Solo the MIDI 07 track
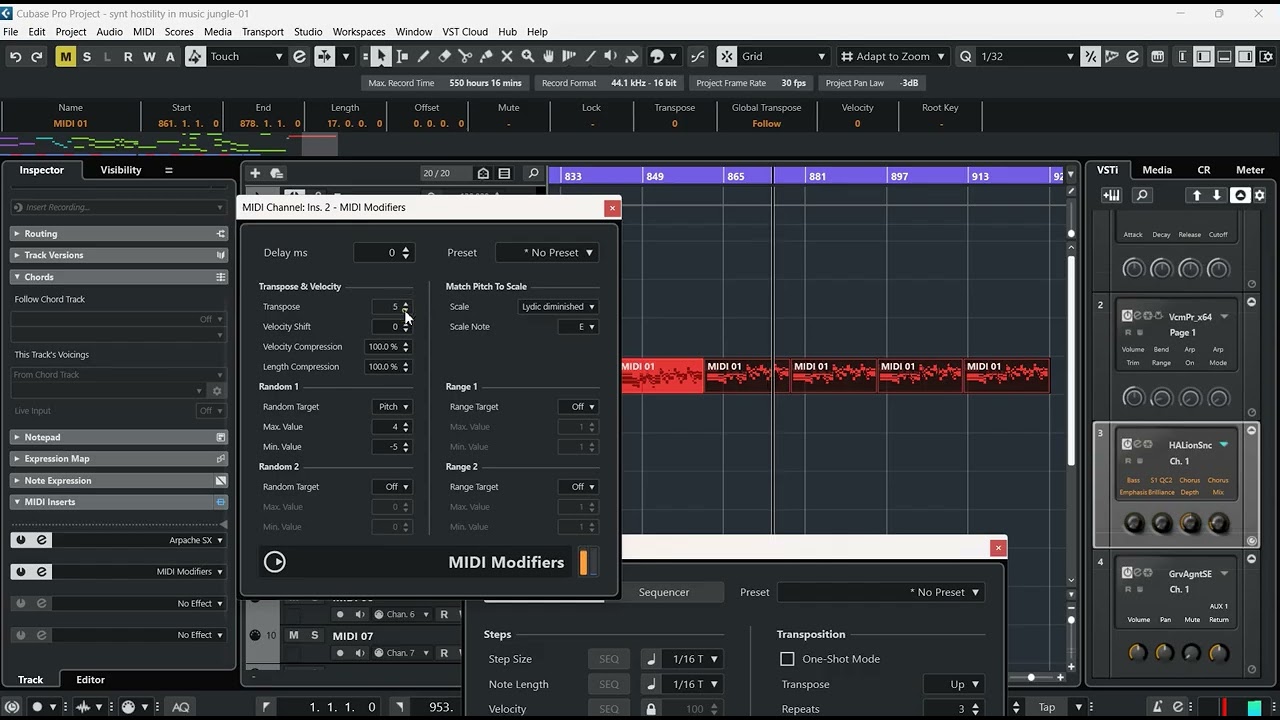This screenshot has width=1280, height=720. tap(314, 635)
